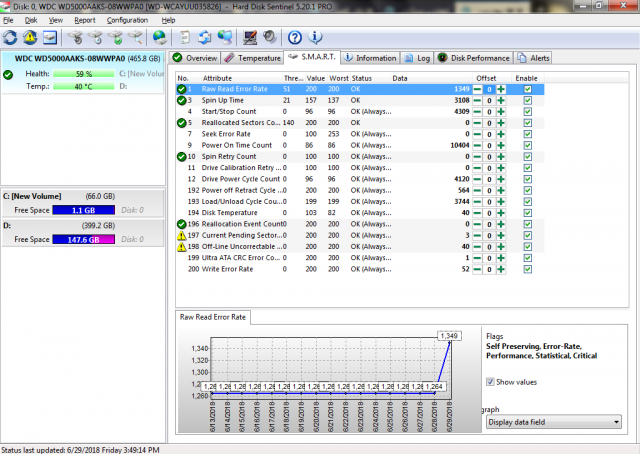Click the warning icon beside Current Pending Sector
The height and width of the screenshot is (454, 640).
182,235
